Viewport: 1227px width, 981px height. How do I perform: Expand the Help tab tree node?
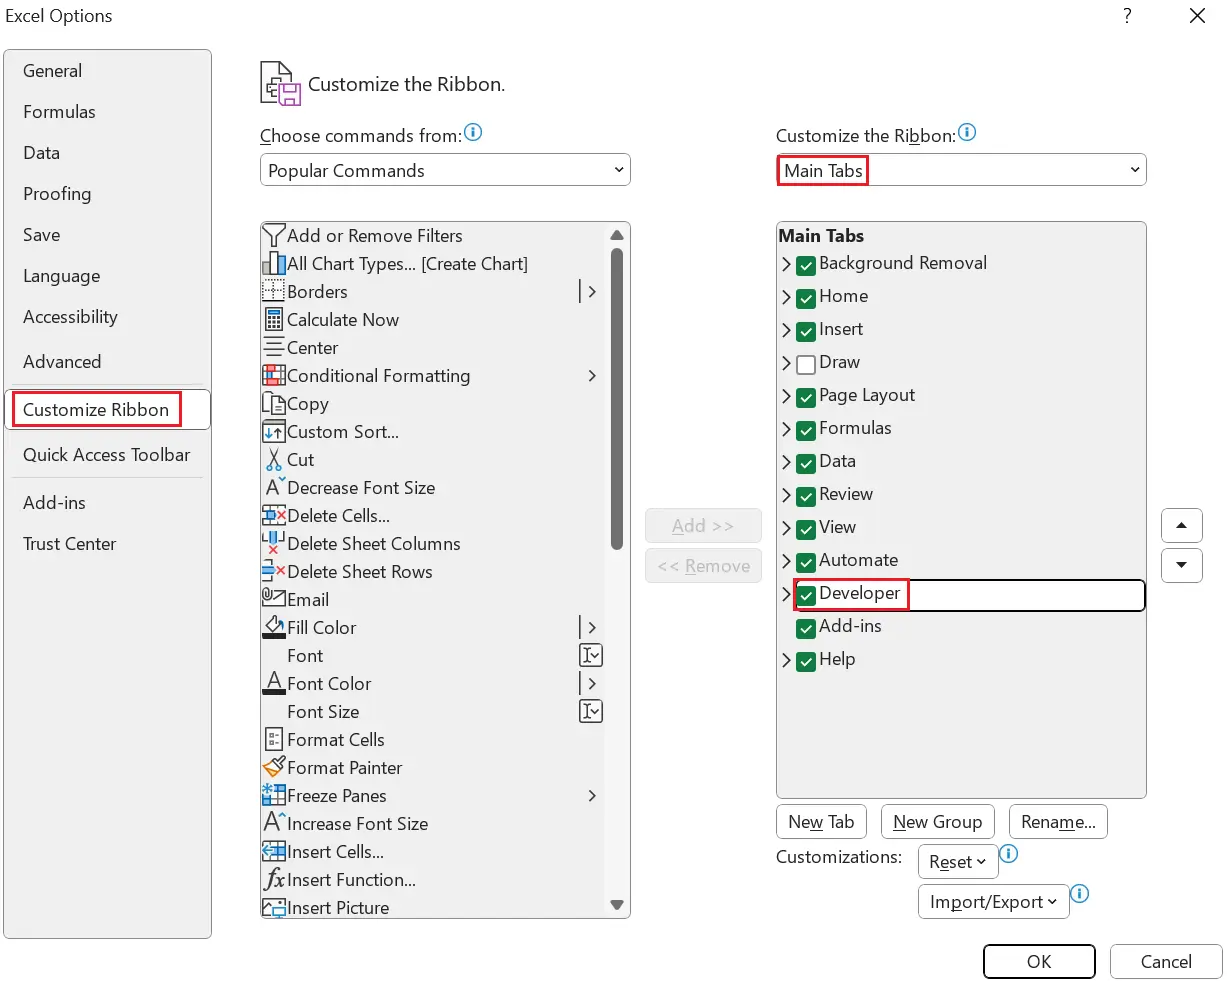tap(786, 661)
